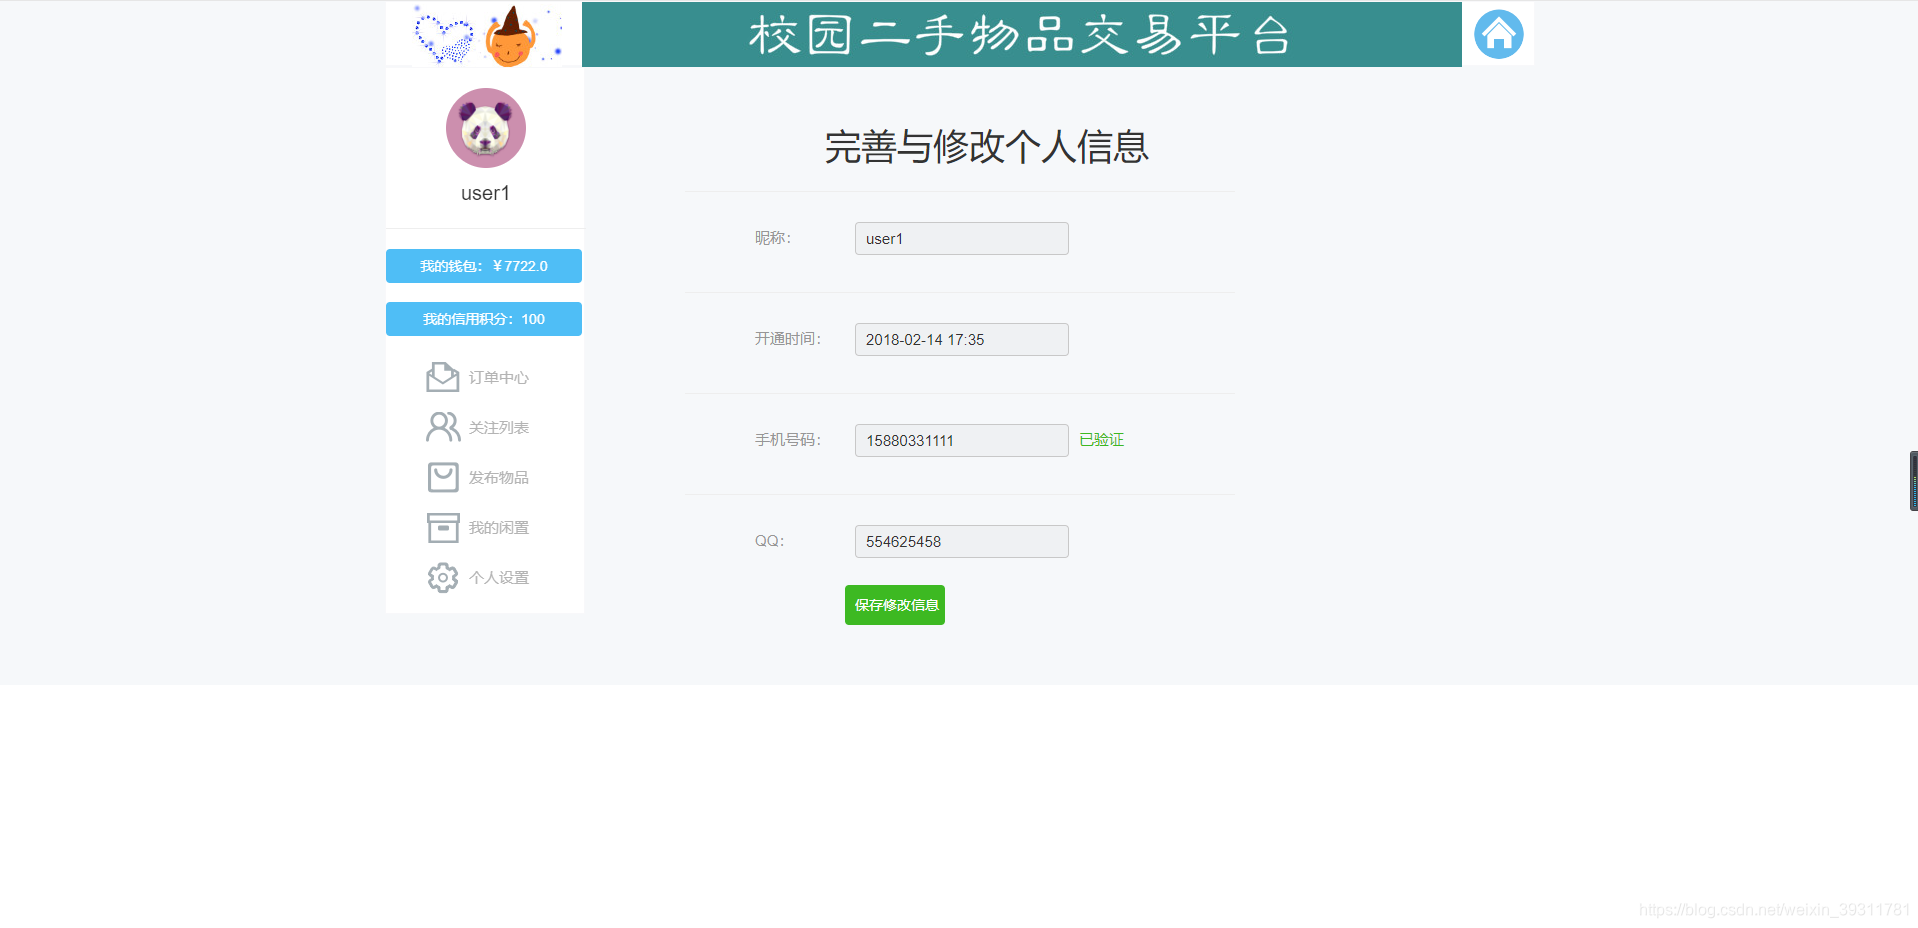Viewport: 1918px width, 928px height.
Task: Click the panda profile avatar
Action: coord(485,128)
